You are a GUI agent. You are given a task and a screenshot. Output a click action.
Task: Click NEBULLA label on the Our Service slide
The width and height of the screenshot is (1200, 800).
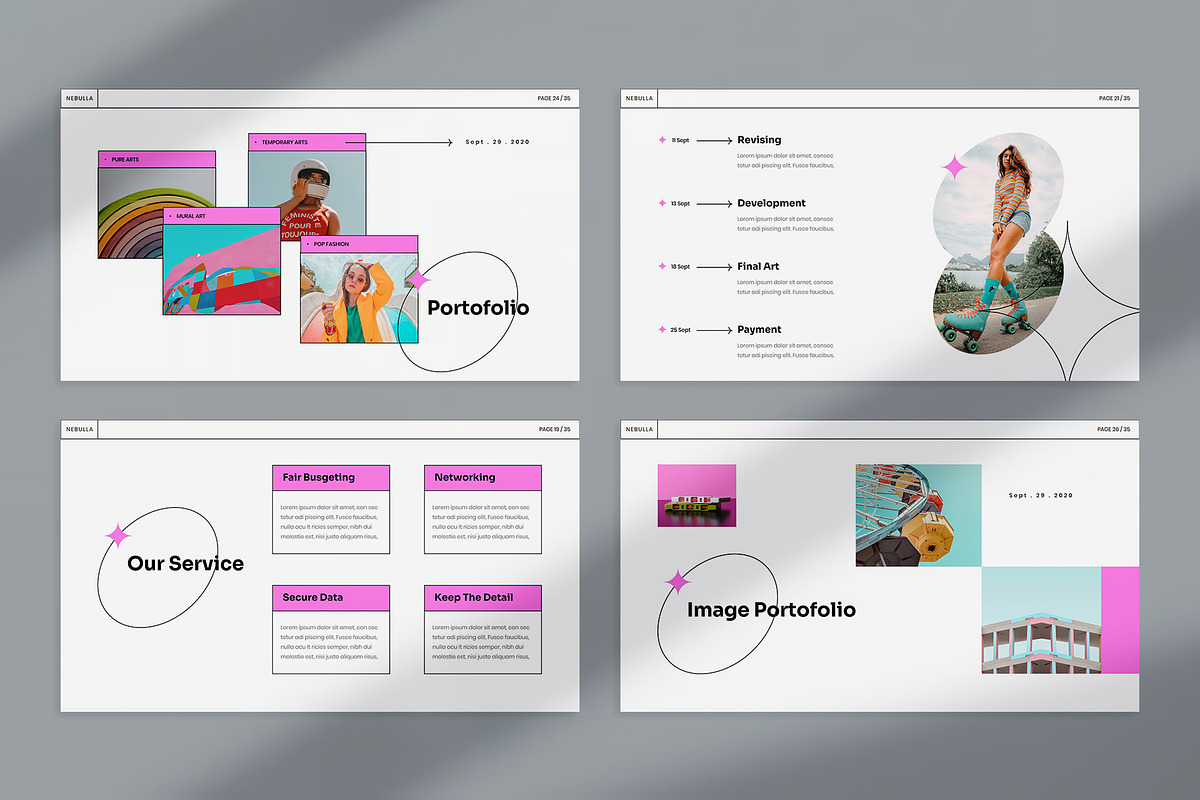(79, 429)
